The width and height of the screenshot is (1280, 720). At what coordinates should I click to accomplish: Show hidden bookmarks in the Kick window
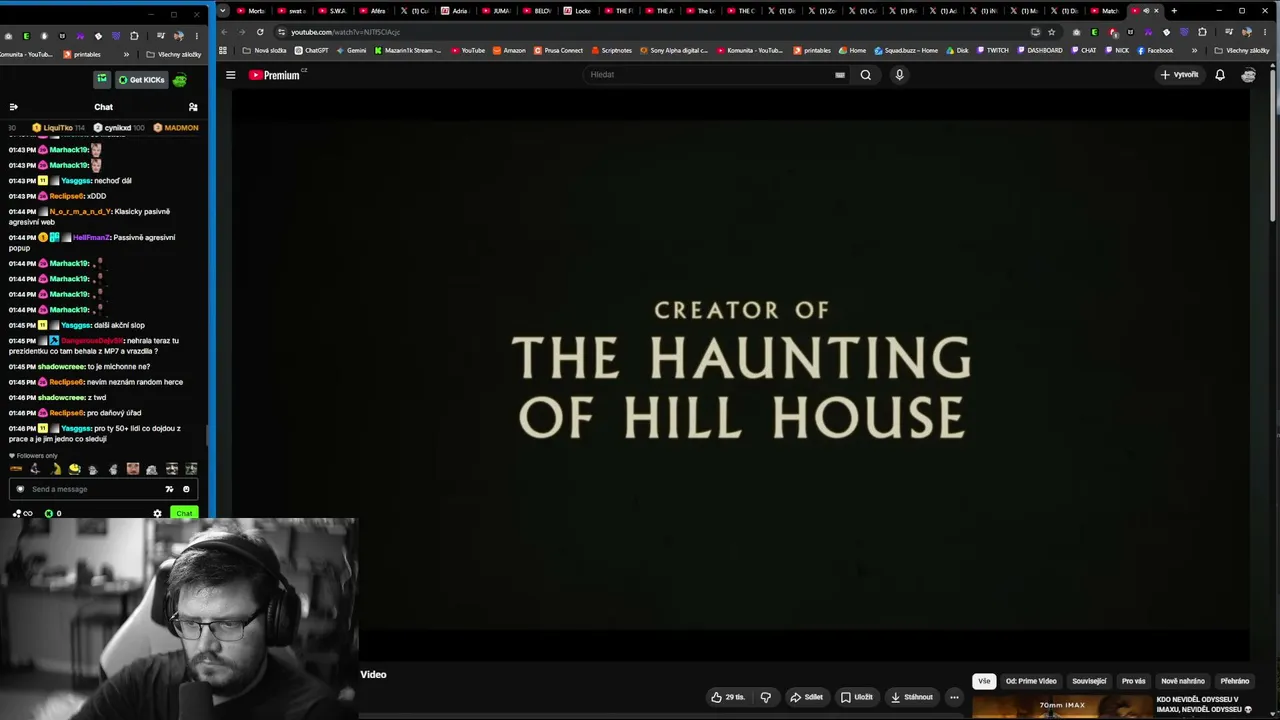pos(126,54)
